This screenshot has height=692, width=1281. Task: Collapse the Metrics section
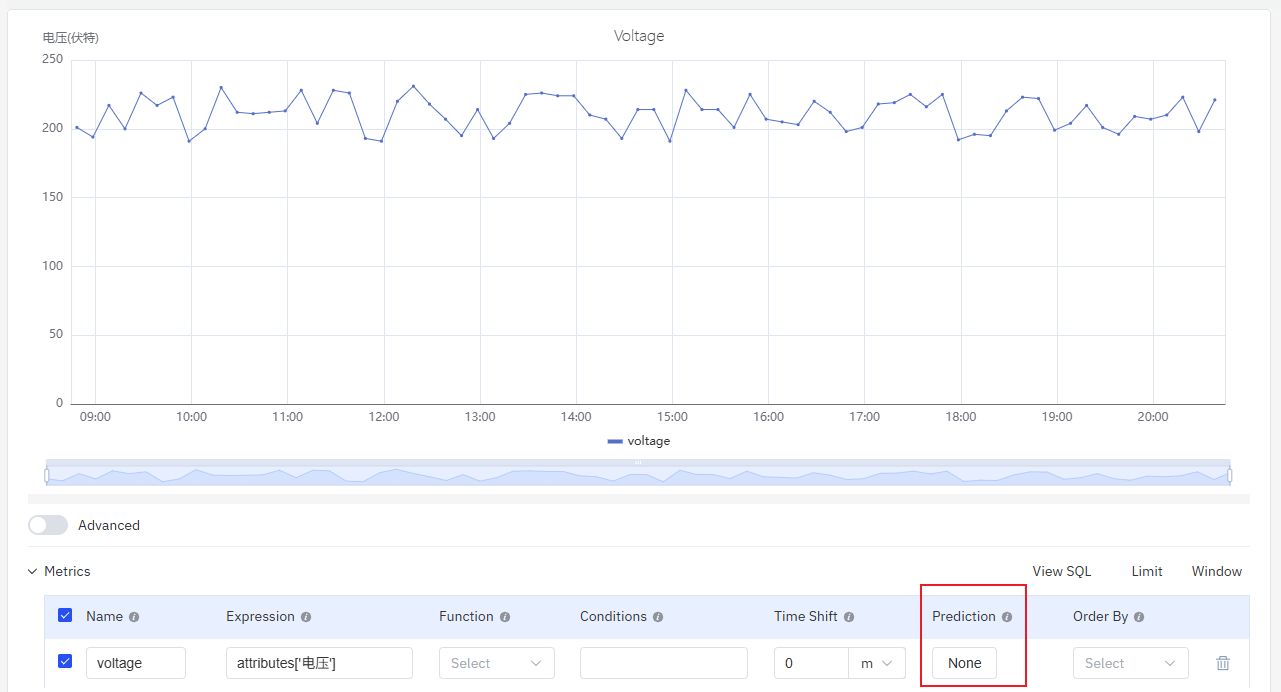(31, 571)
